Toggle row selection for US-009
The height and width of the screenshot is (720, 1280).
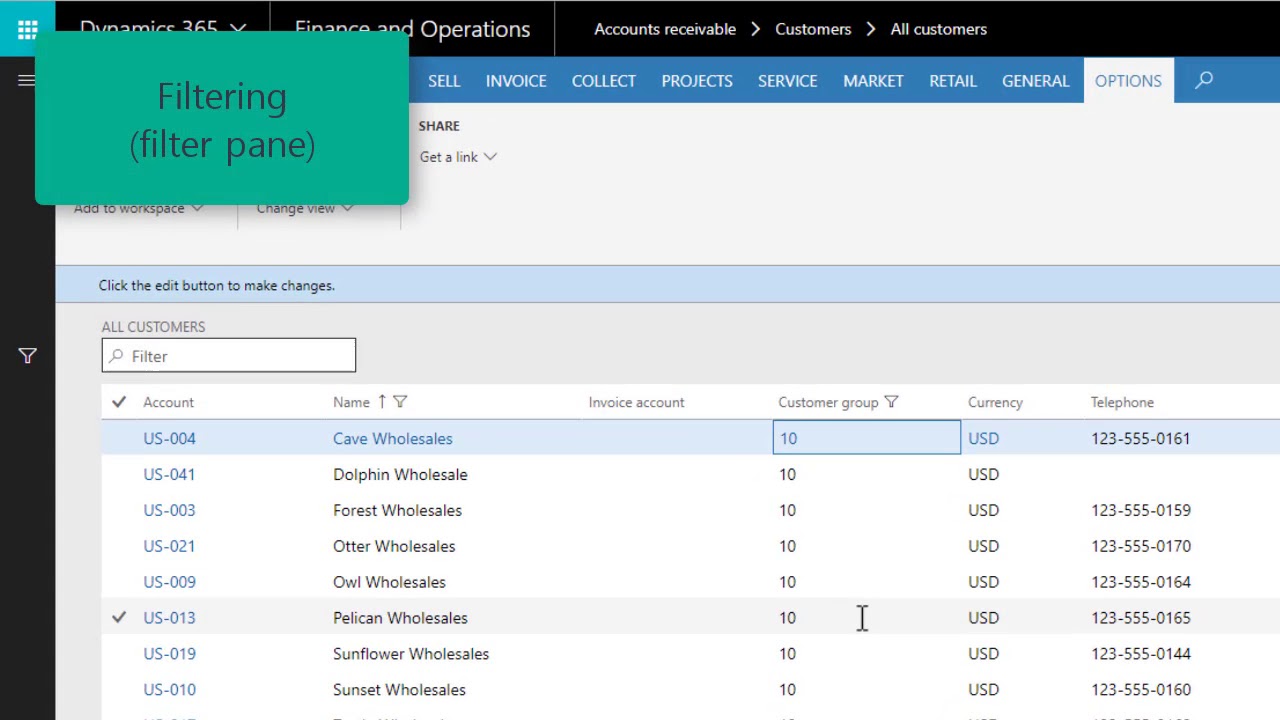[119, 582]
